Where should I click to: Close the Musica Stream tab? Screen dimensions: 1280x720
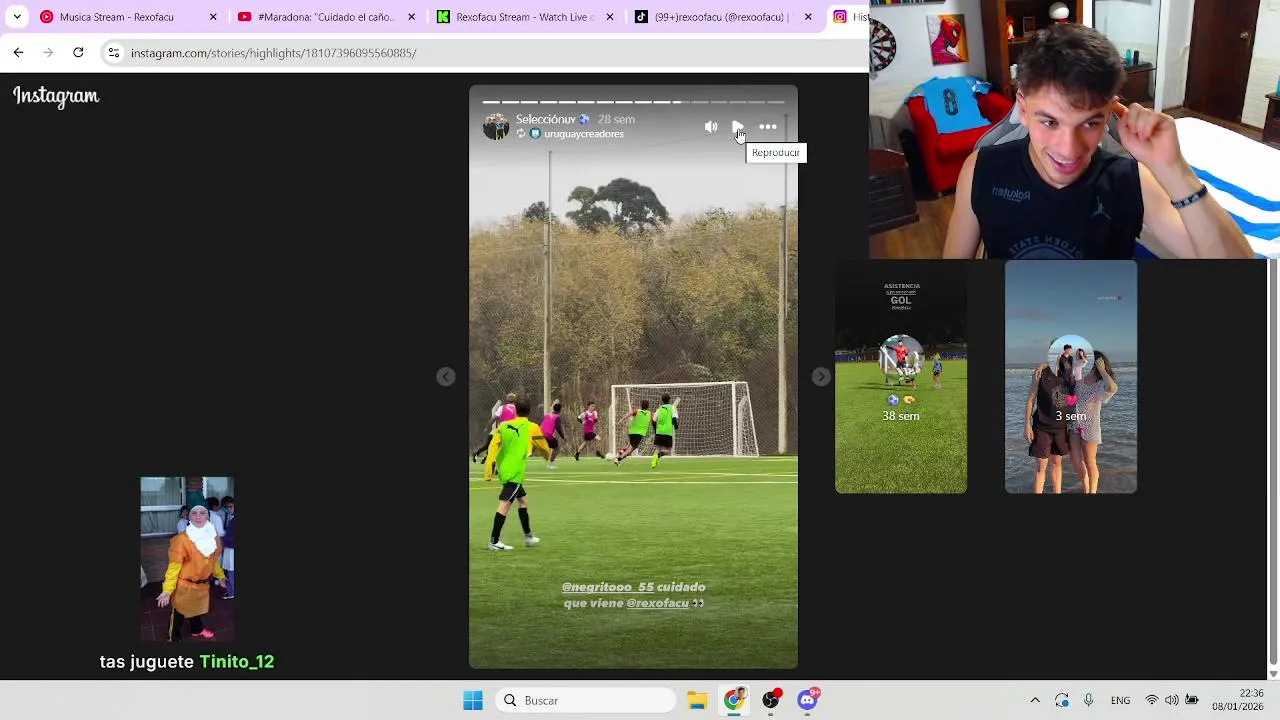click(x=213, y=17)
